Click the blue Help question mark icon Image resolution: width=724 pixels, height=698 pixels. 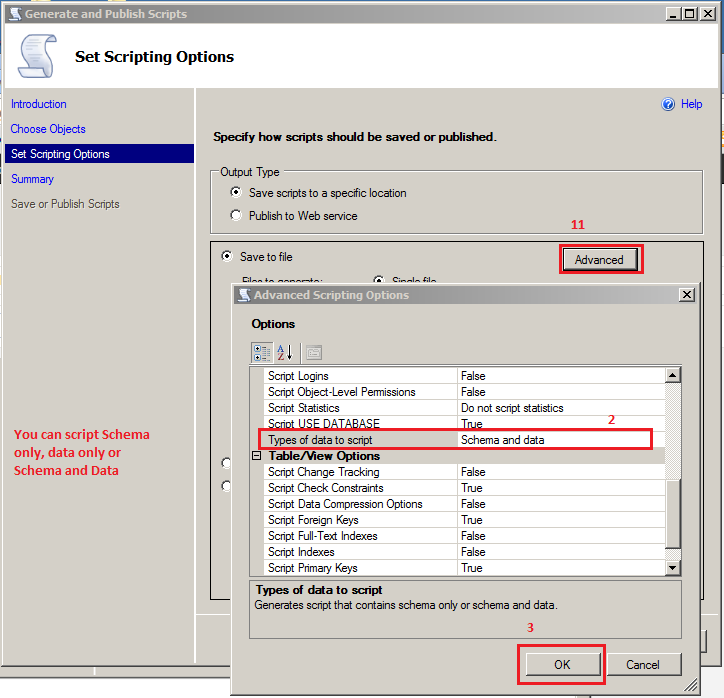[x=668, y=104]
